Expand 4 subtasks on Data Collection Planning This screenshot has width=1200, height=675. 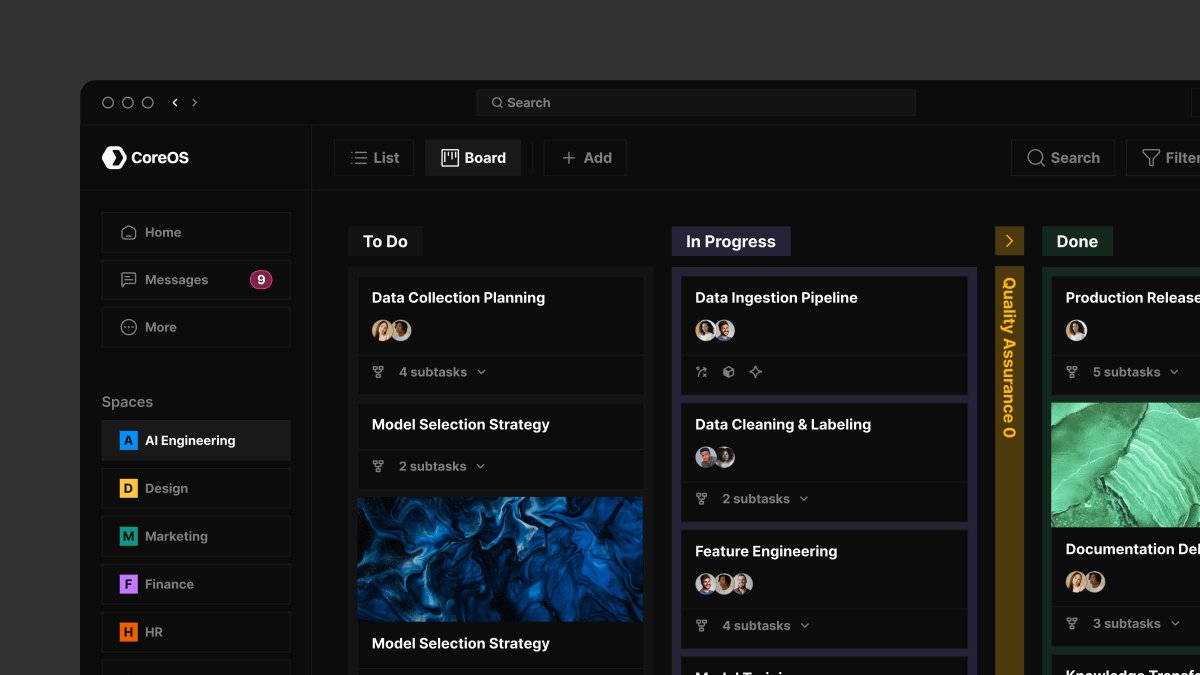pos(481,371)
